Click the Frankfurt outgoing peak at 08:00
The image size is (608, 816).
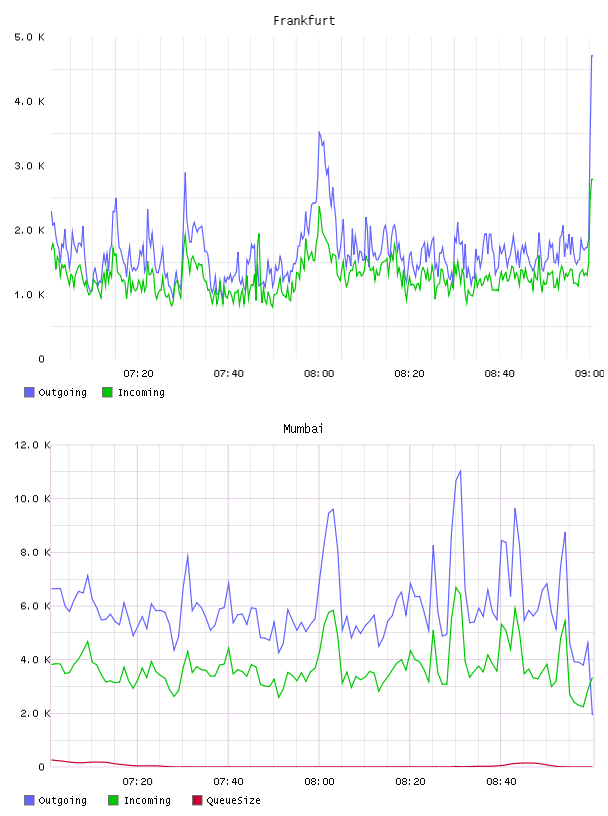tap(319, 132)
